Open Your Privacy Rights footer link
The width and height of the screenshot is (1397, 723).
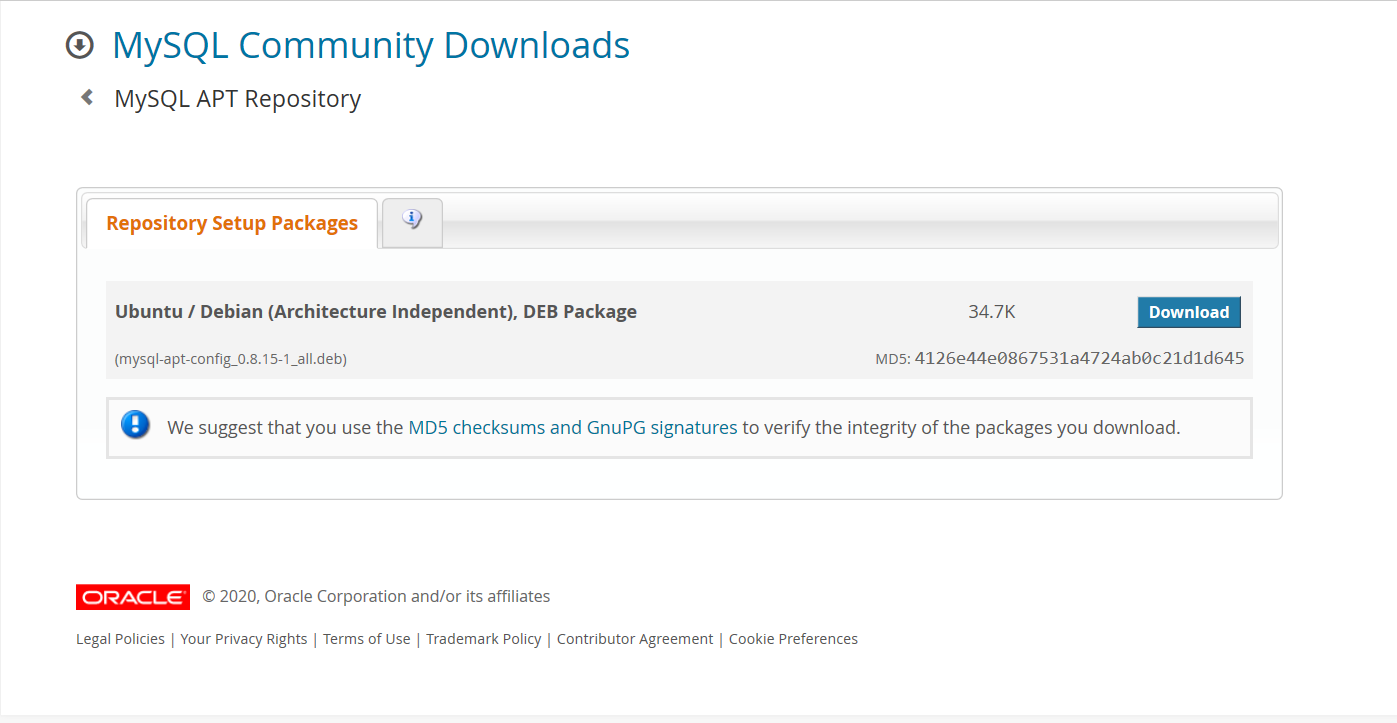[244, 639]
